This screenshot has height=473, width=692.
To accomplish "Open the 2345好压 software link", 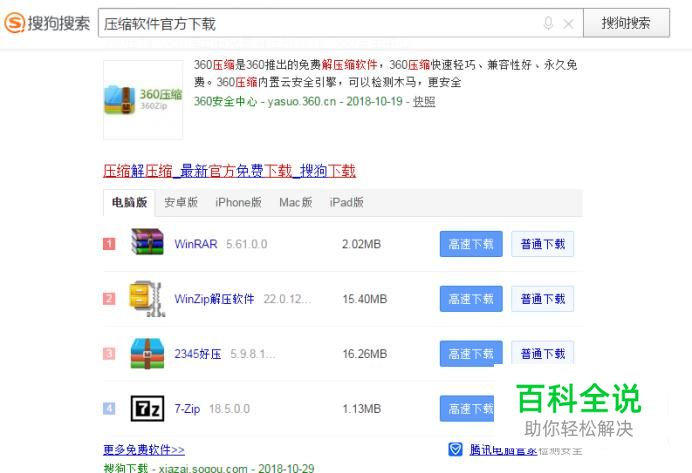I will pyautogui.click(x=198, y=354).
